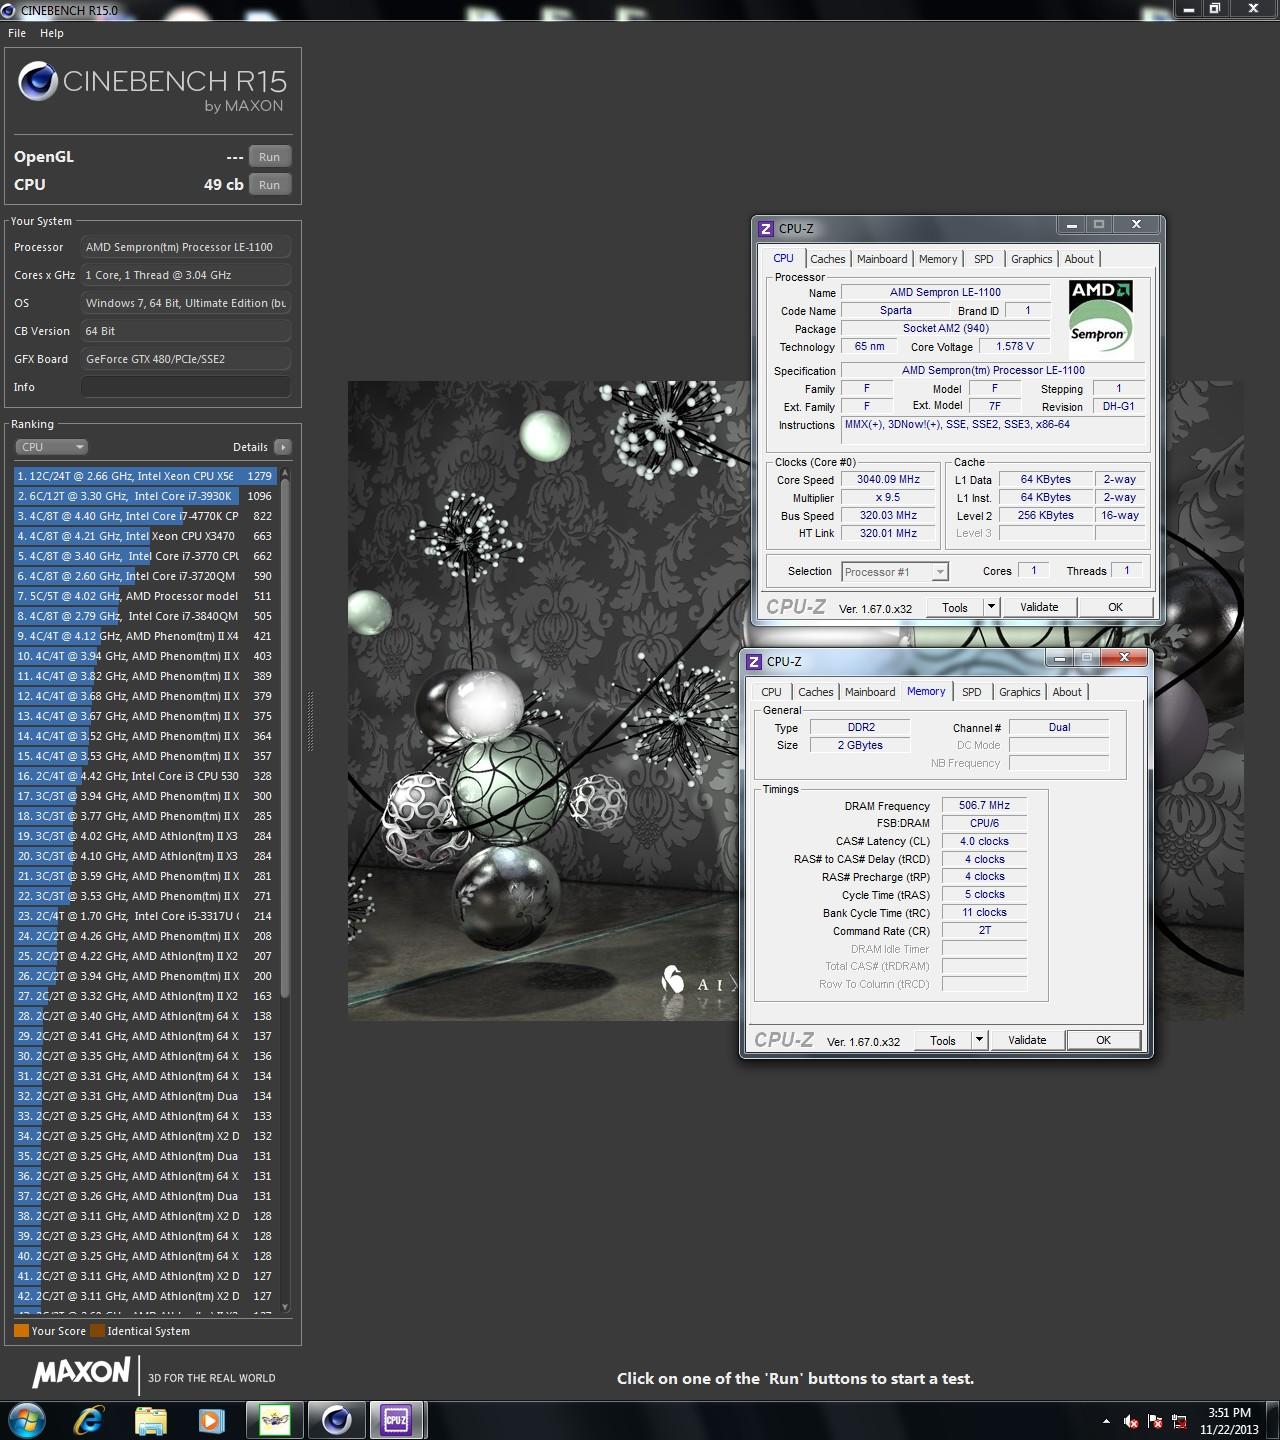Open SPD tab in lower CPU-Z

(972, 692)
